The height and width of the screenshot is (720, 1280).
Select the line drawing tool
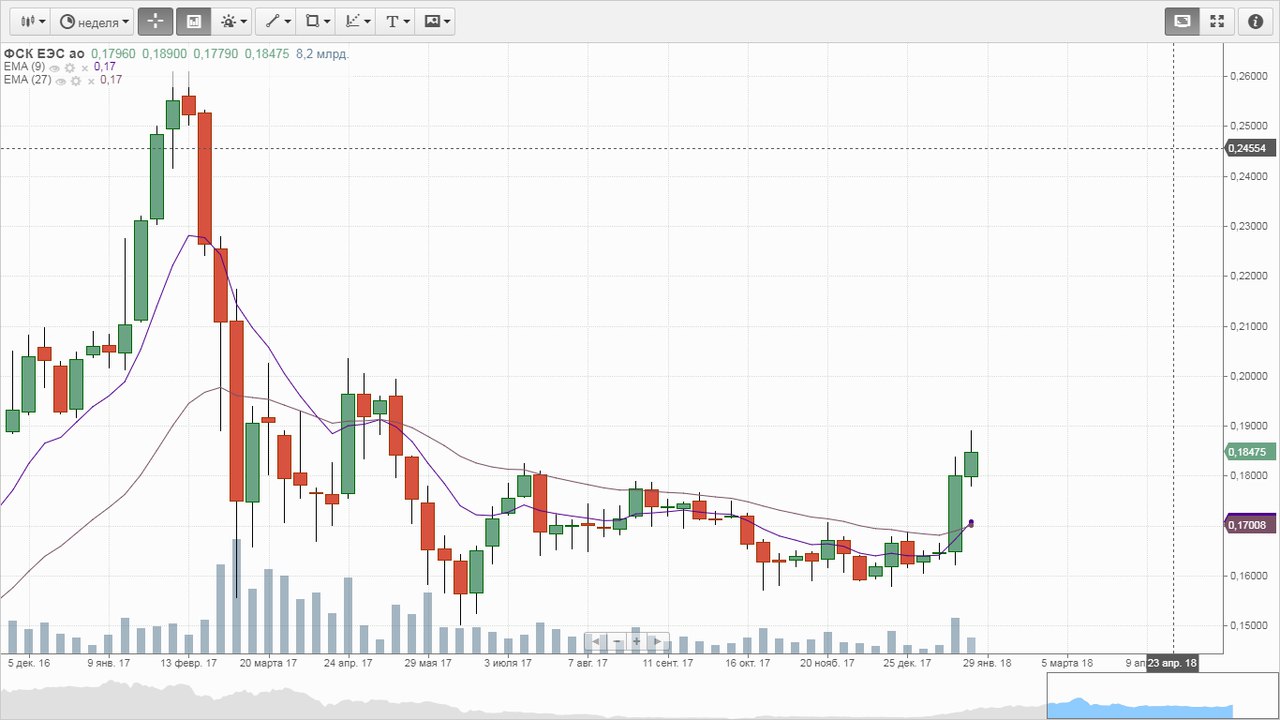click(275, 21)
